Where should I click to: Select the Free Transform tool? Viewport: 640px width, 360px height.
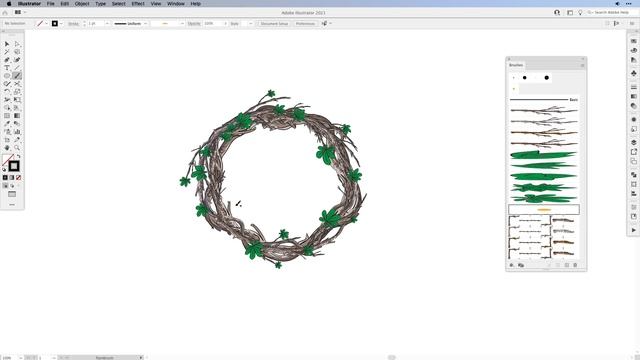(x=17, y=100)
